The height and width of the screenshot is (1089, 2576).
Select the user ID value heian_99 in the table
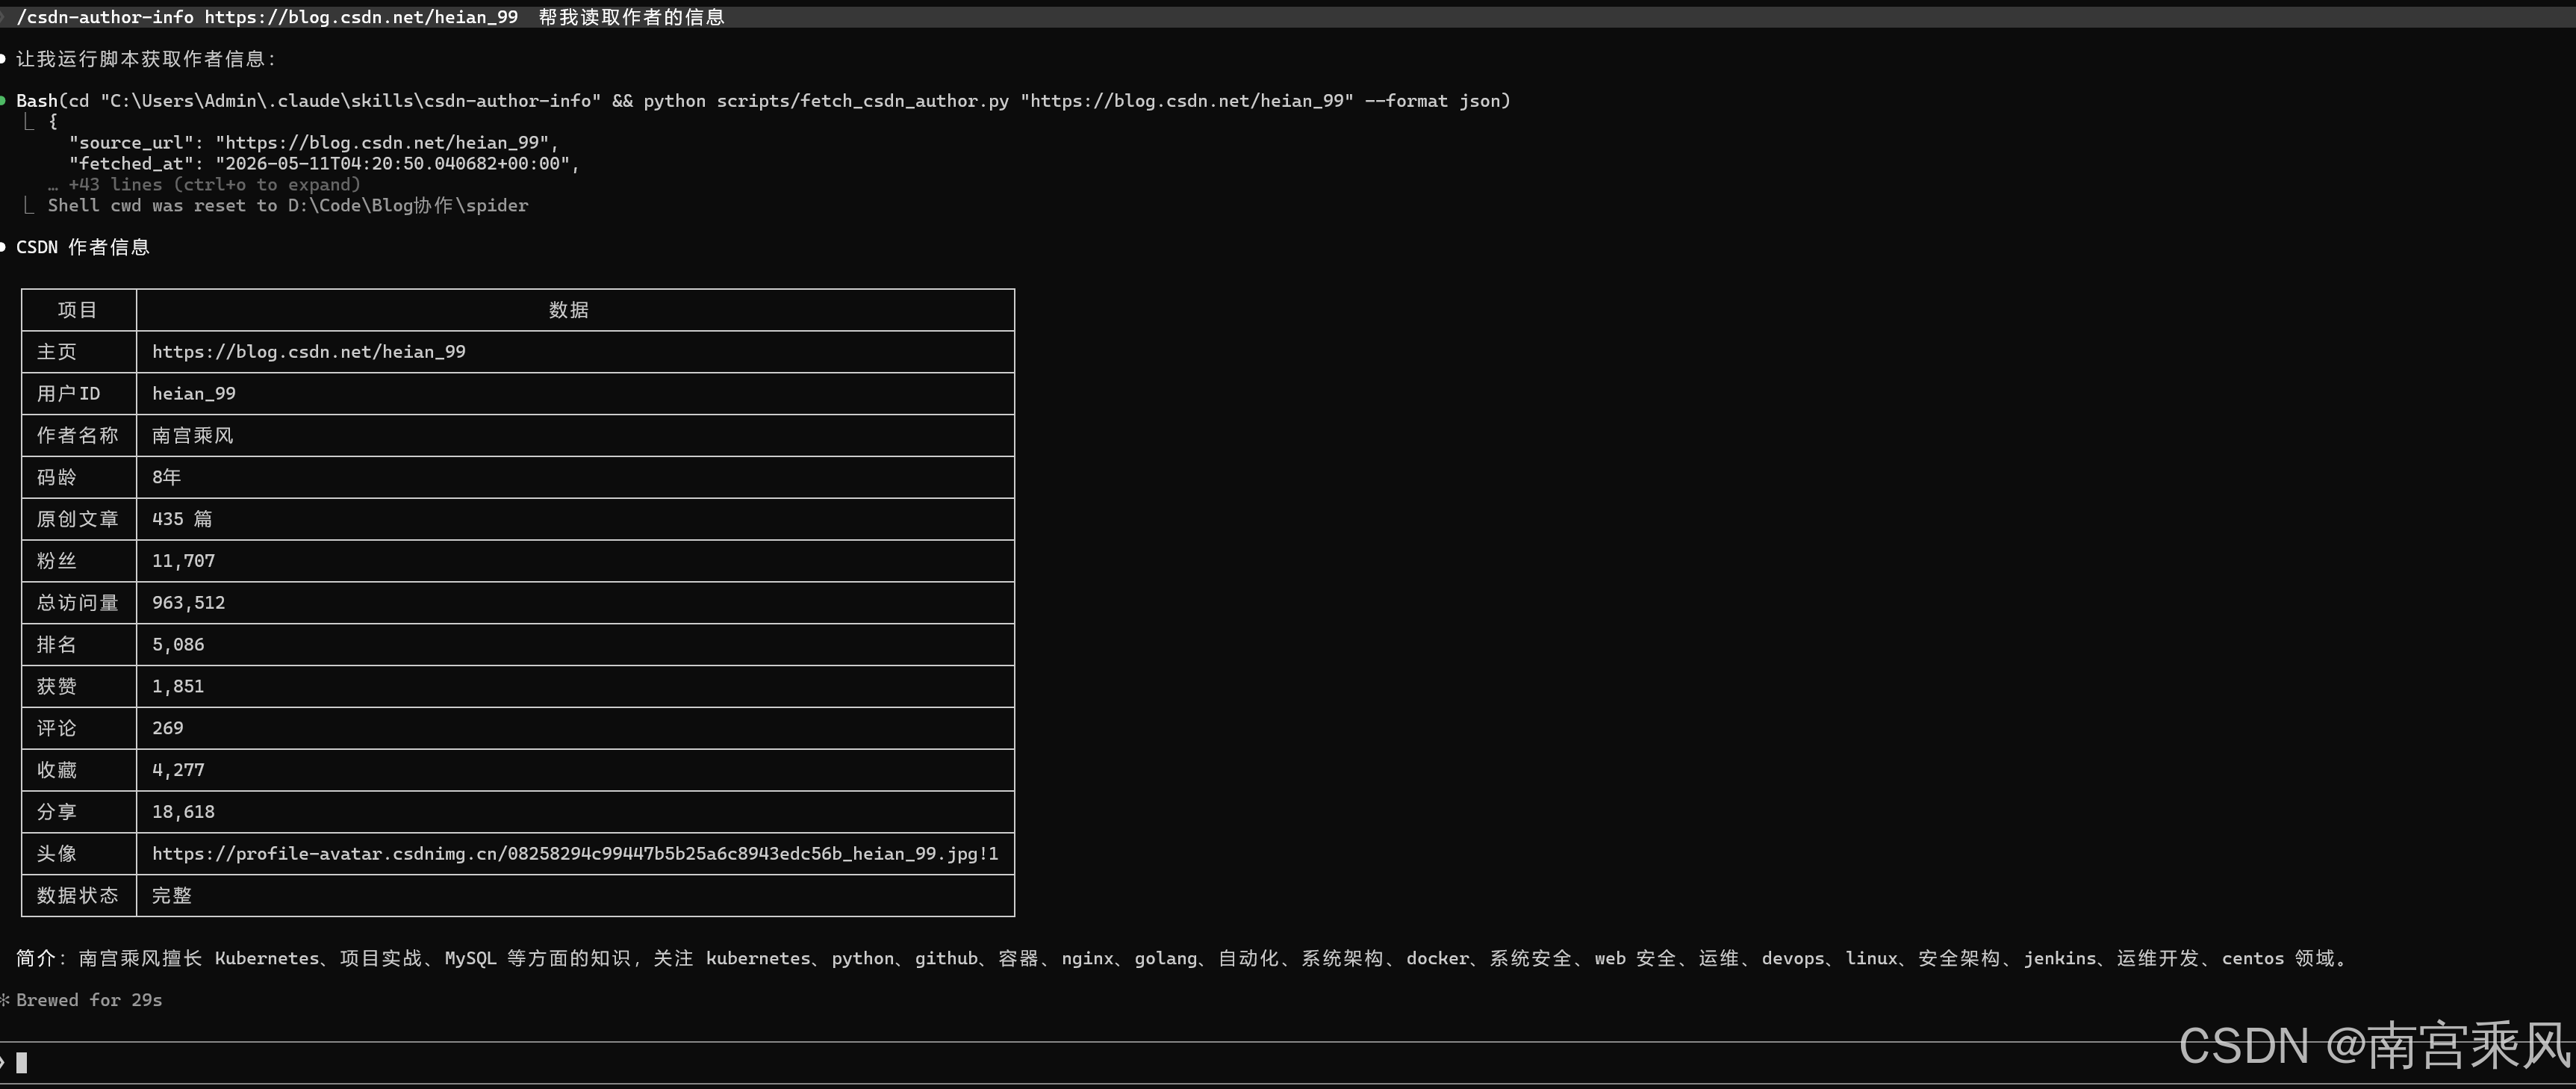pyautogui.click(x=194, y=394)
